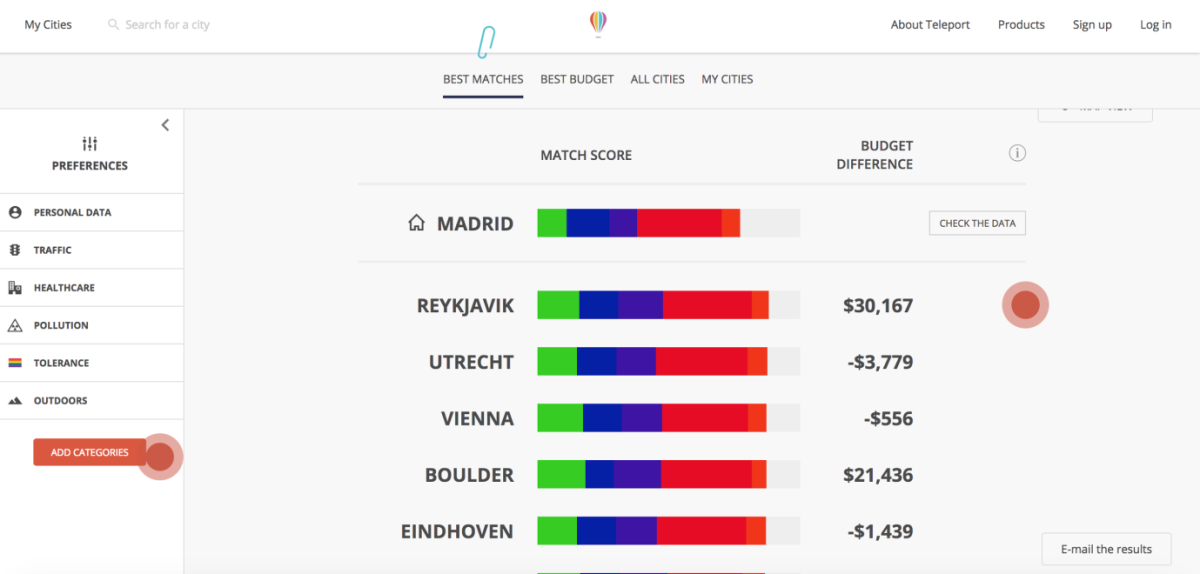The height and width of the screenshot is (574, 1200).
Task: Click the search magnifier icon
Action: pos(113,25)
